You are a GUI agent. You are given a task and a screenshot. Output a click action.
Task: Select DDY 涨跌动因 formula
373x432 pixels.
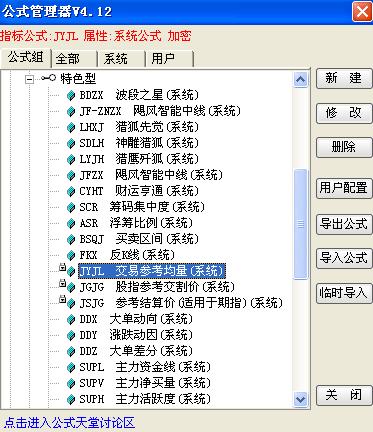point(136,336)
